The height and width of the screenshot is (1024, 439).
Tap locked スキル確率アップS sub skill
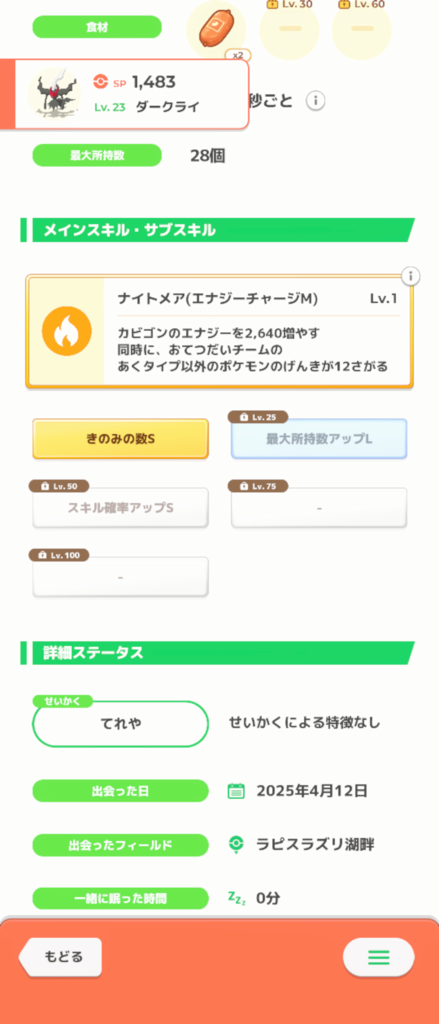(121, 507)
